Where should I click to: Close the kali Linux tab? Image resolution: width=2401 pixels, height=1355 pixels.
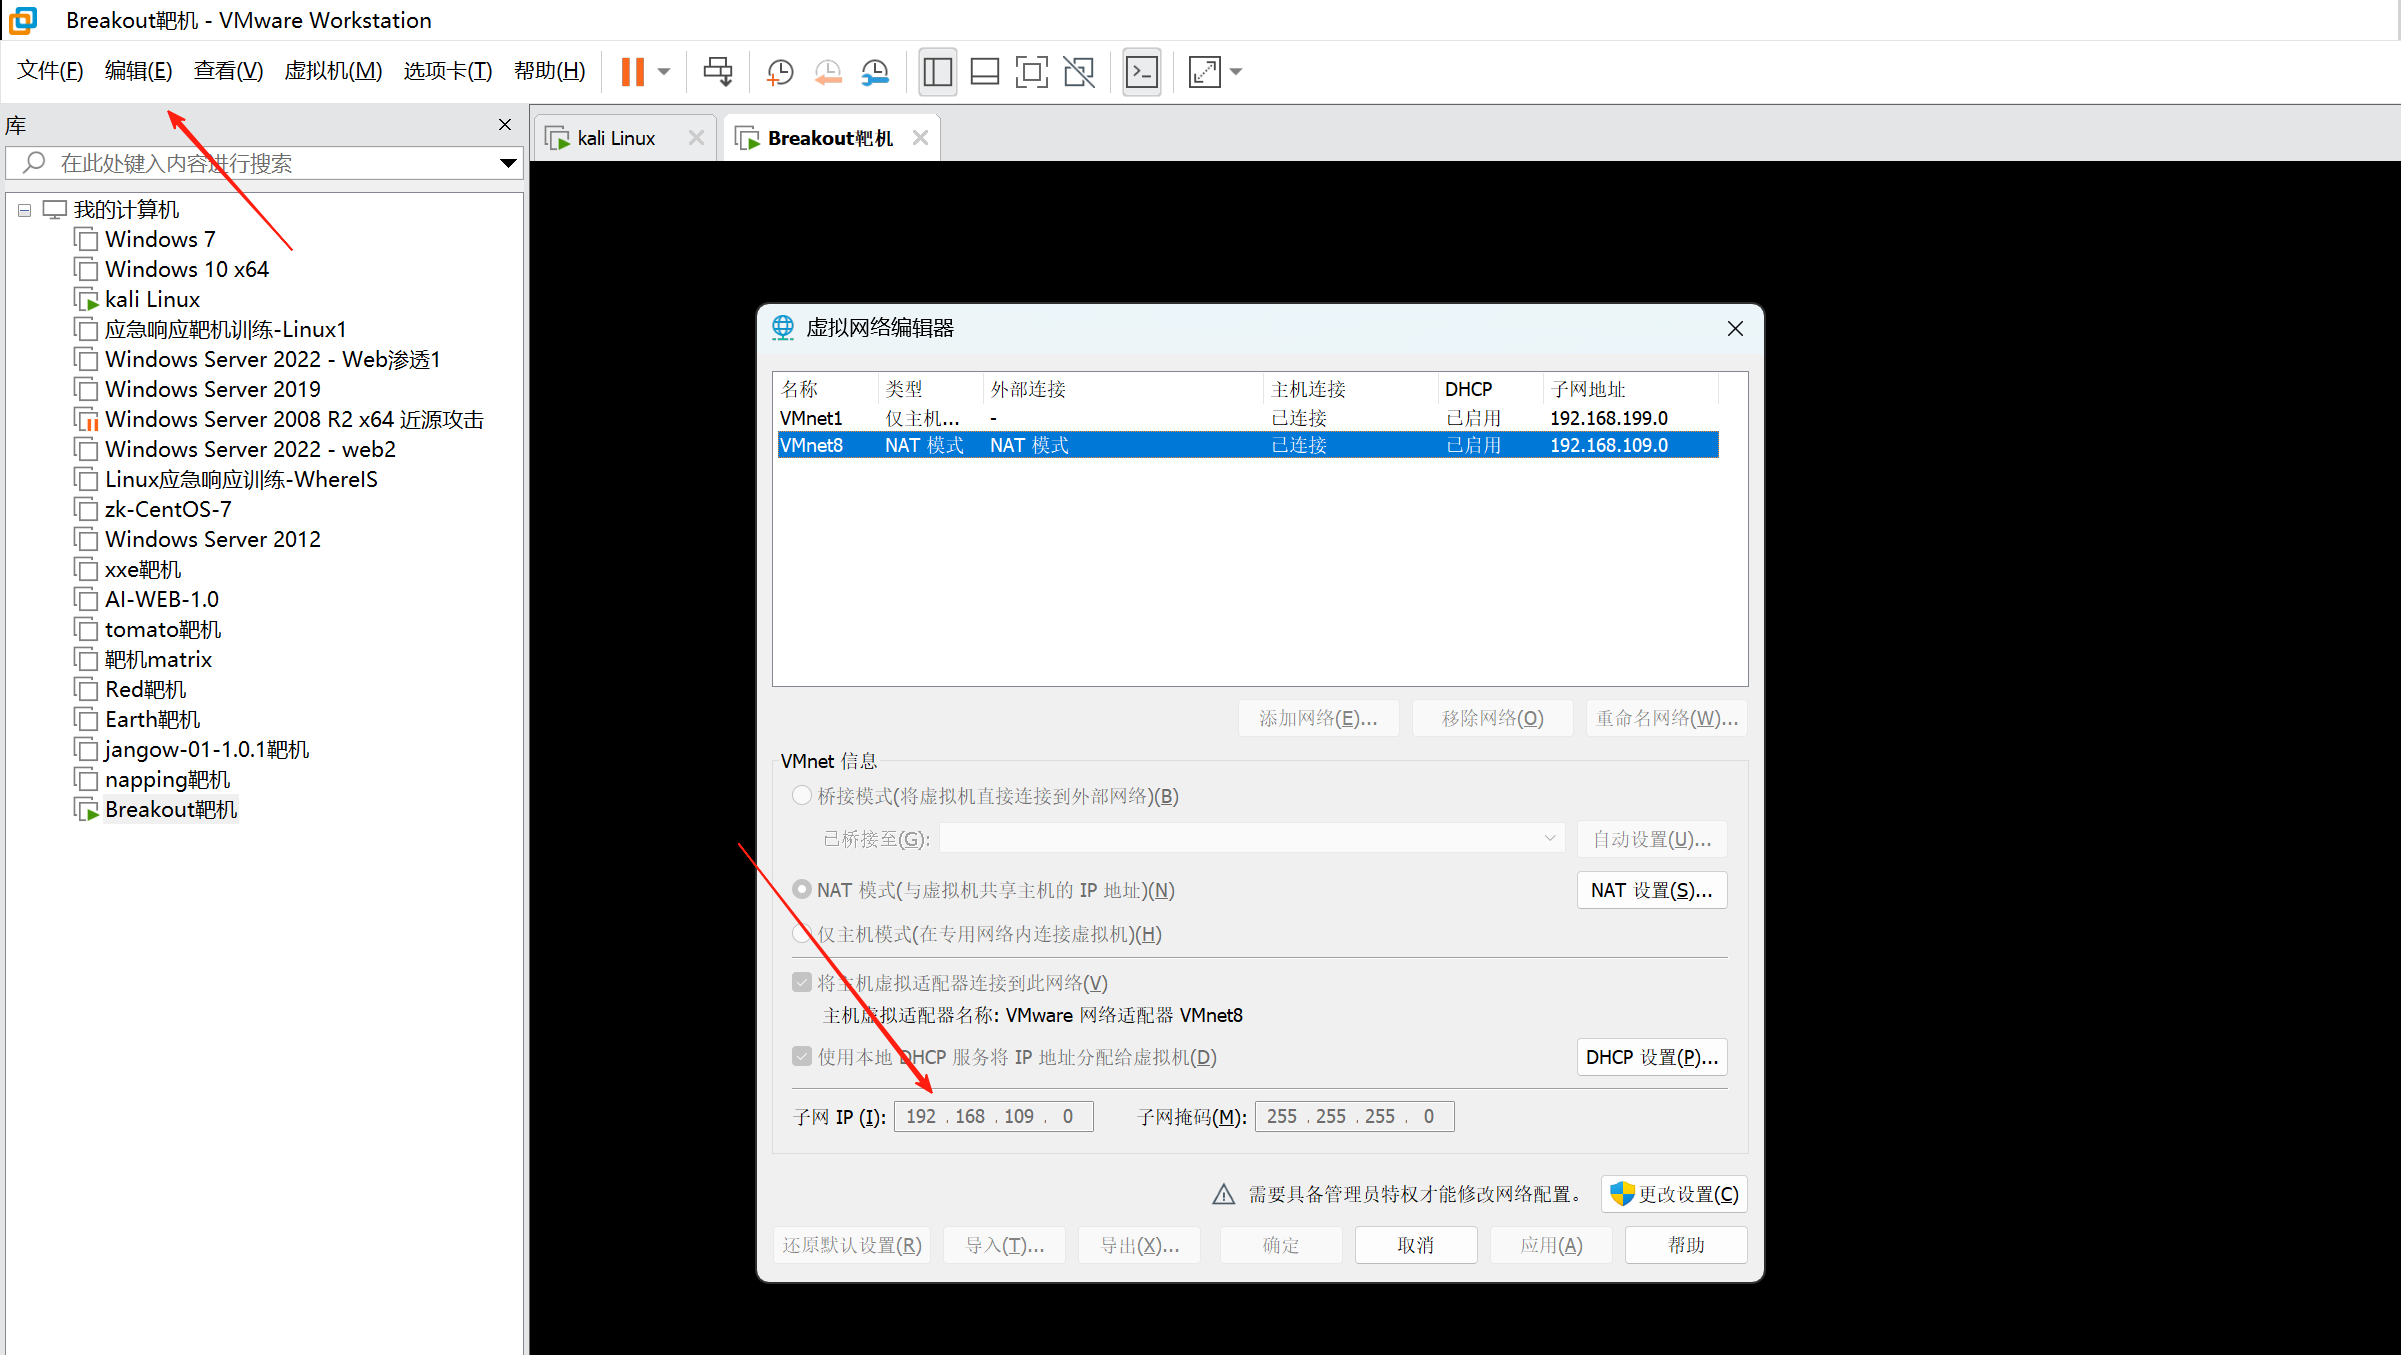(x=696, y=138)
